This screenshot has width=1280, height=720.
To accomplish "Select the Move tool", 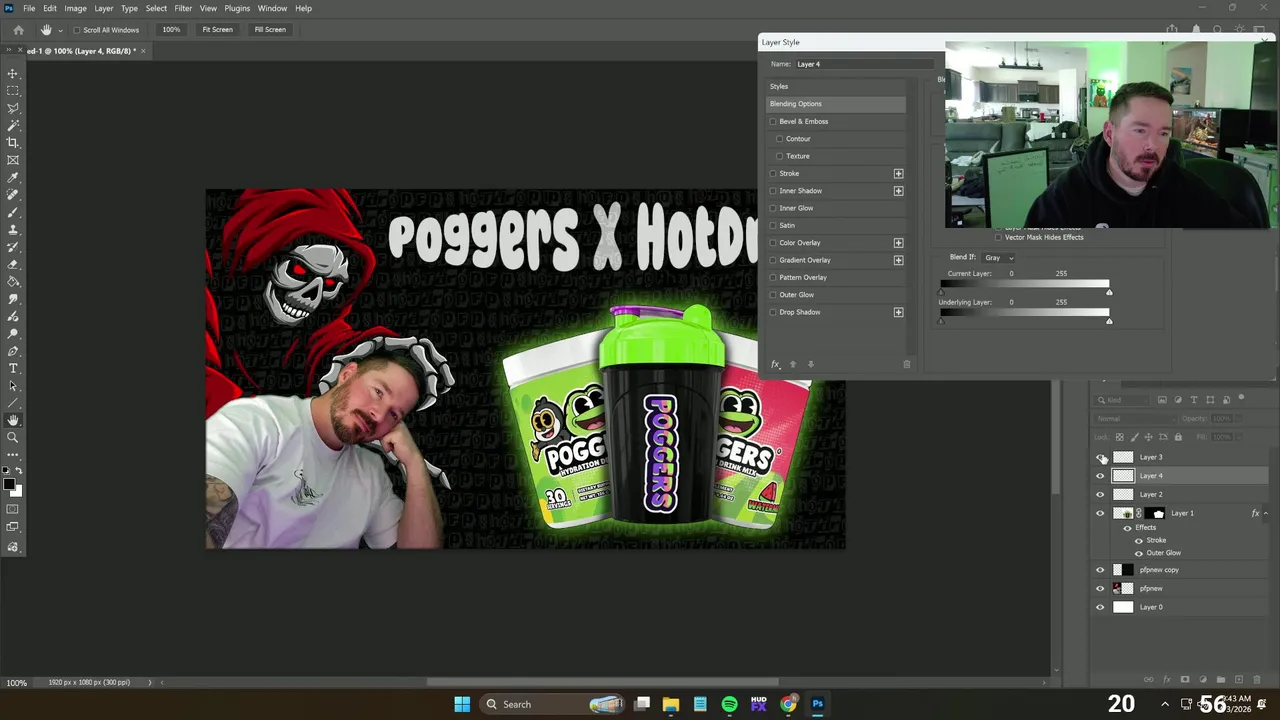I will pos(13,73).
